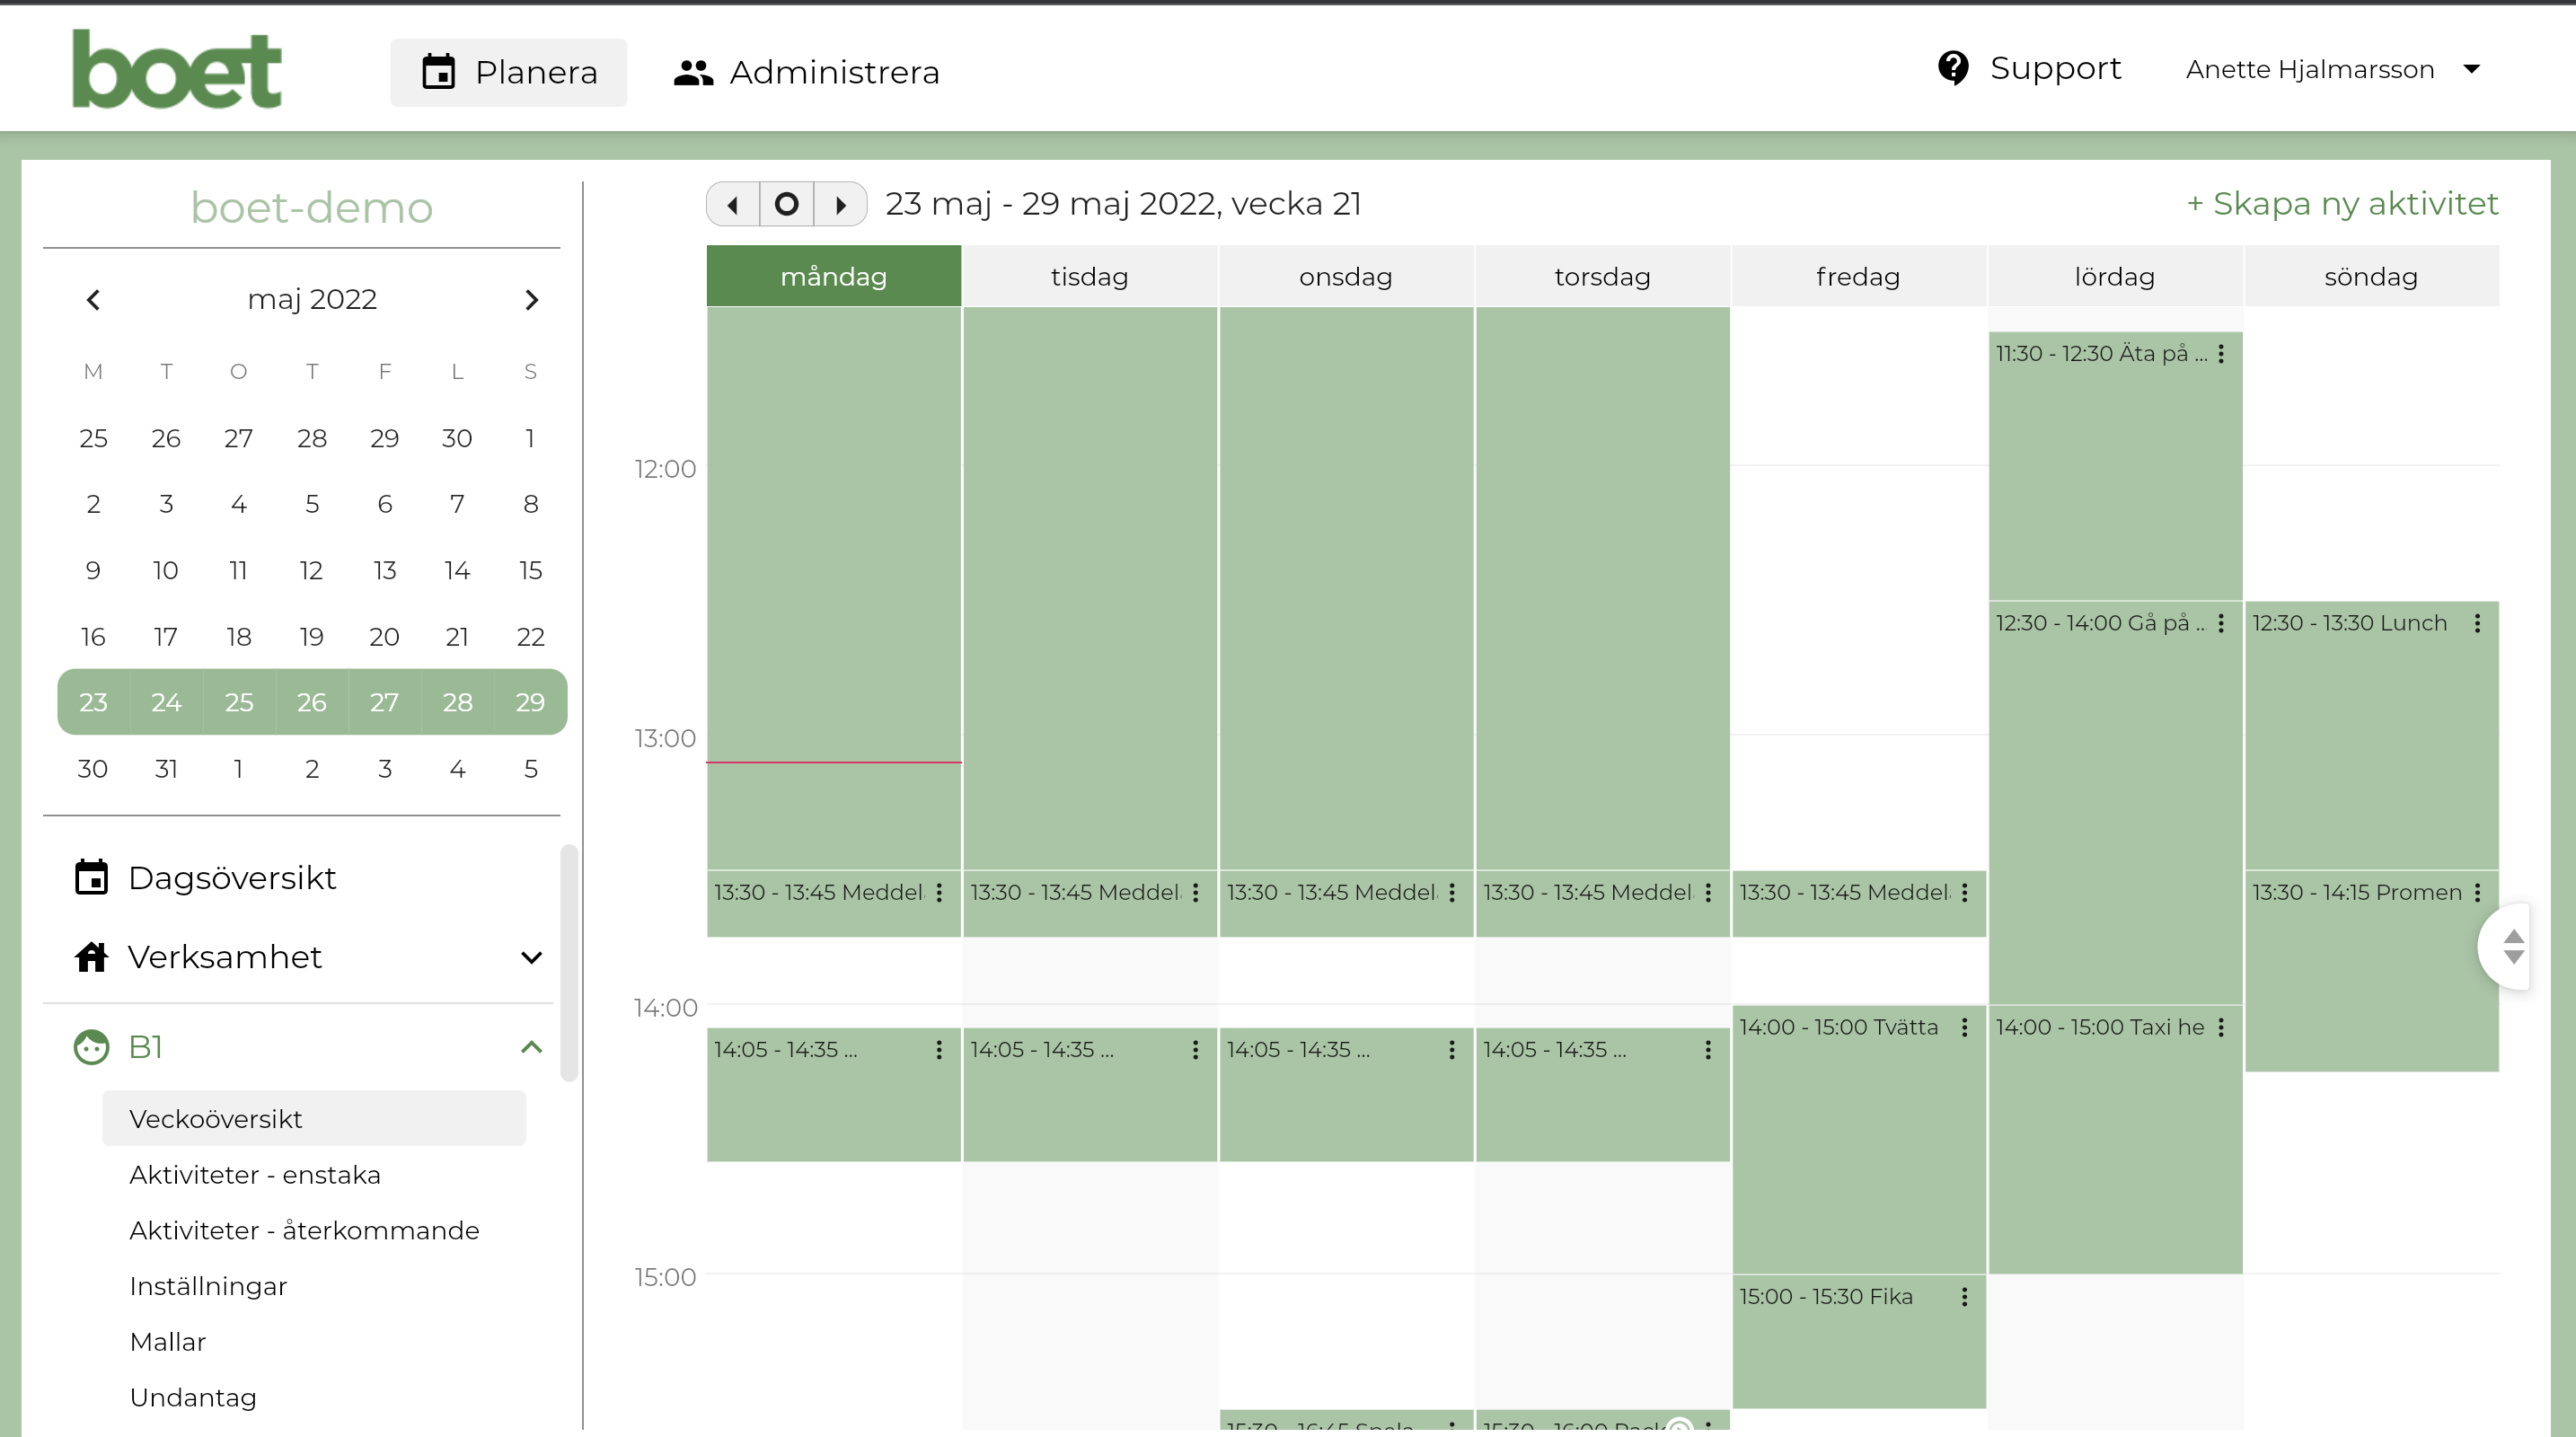Open Aktiviteter - återkommande page
Viewport: 2576px width, 1437px height.
304,1230
